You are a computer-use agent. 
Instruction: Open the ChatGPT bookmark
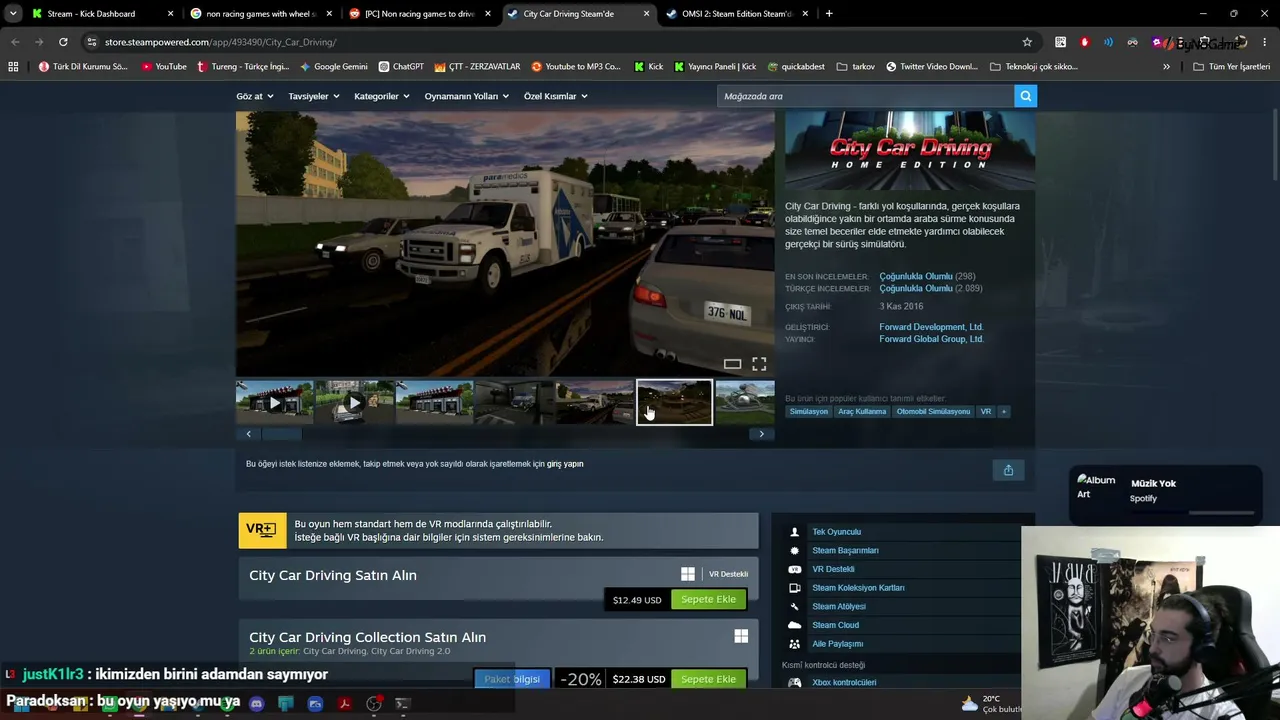pyautogui.click(x=401, y=67)
